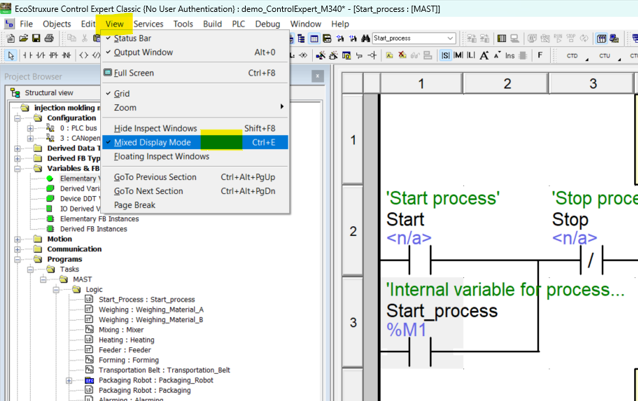Toggle Mixed Display Mode off
This screenshot has height=401, width=638.
195,142
